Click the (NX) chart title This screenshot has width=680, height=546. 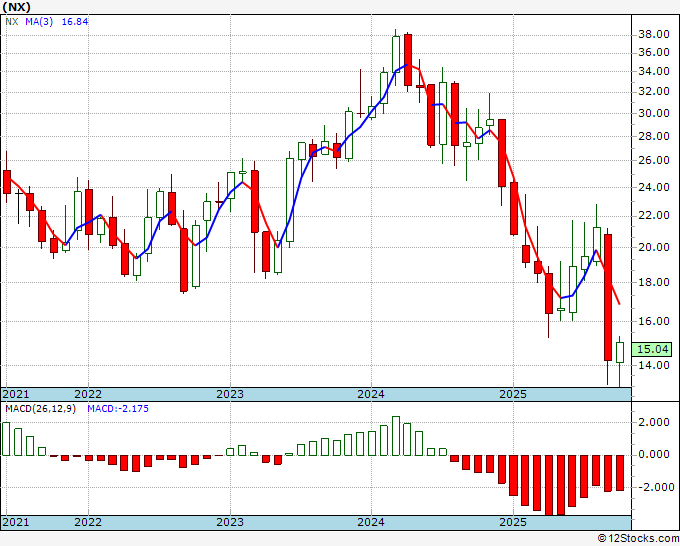16,7
